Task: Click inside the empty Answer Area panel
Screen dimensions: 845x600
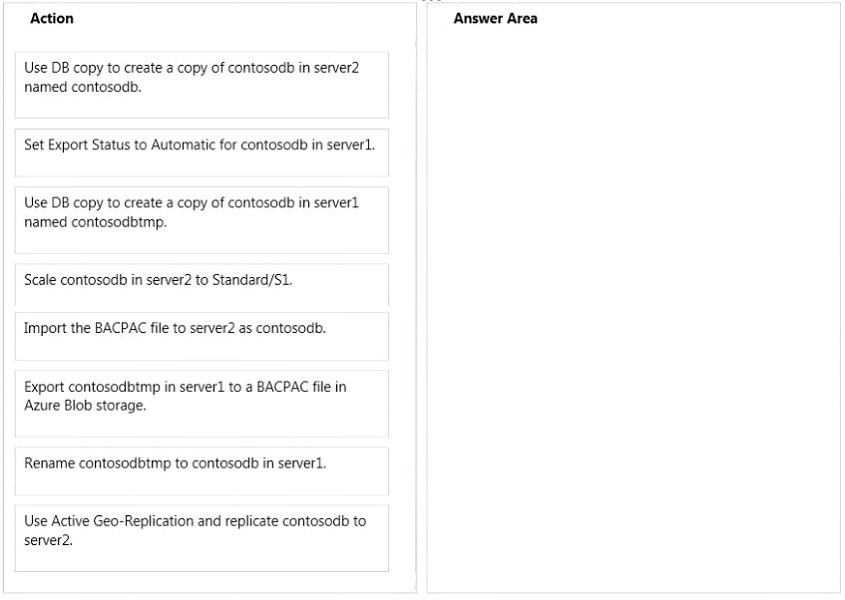Action: (633, 313)
